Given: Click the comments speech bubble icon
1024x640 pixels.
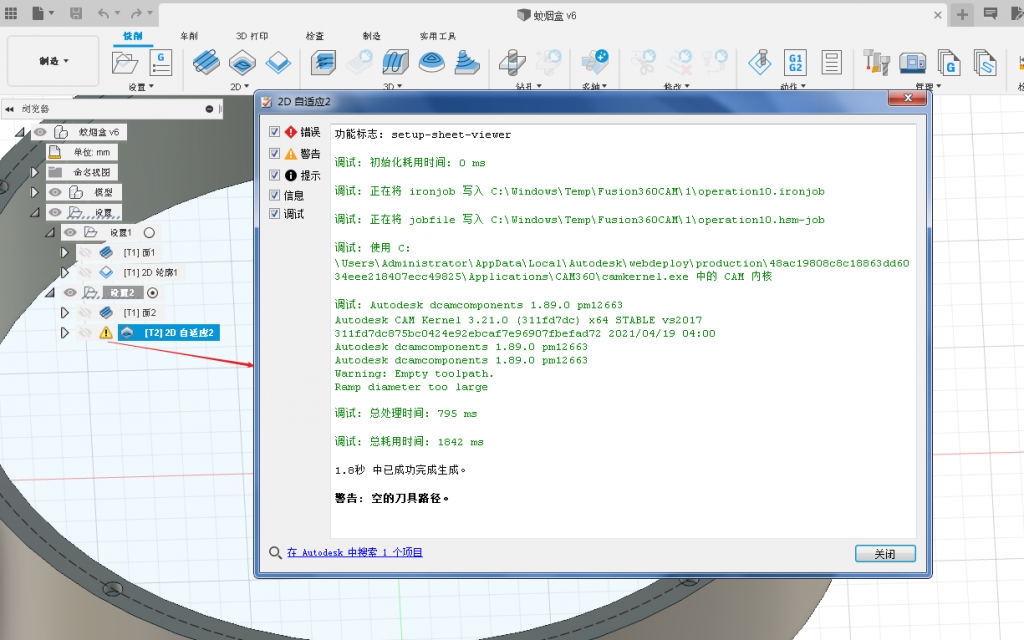Looking at the screenshot, I should [x=991, y=14].
